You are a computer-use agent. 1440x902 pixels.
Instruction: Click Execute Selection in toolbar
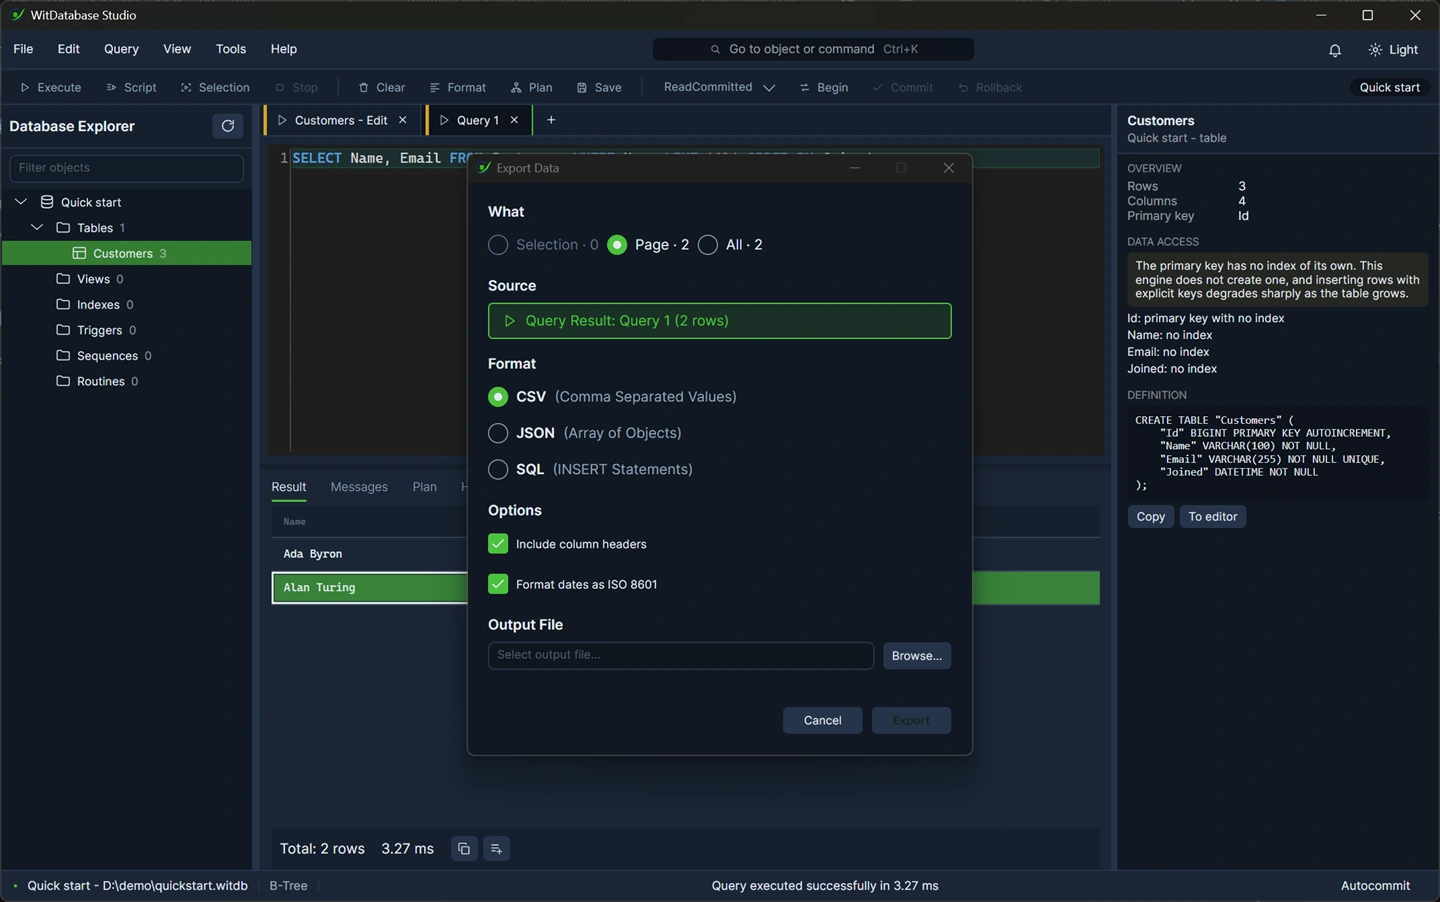click(x=215, y=88)
